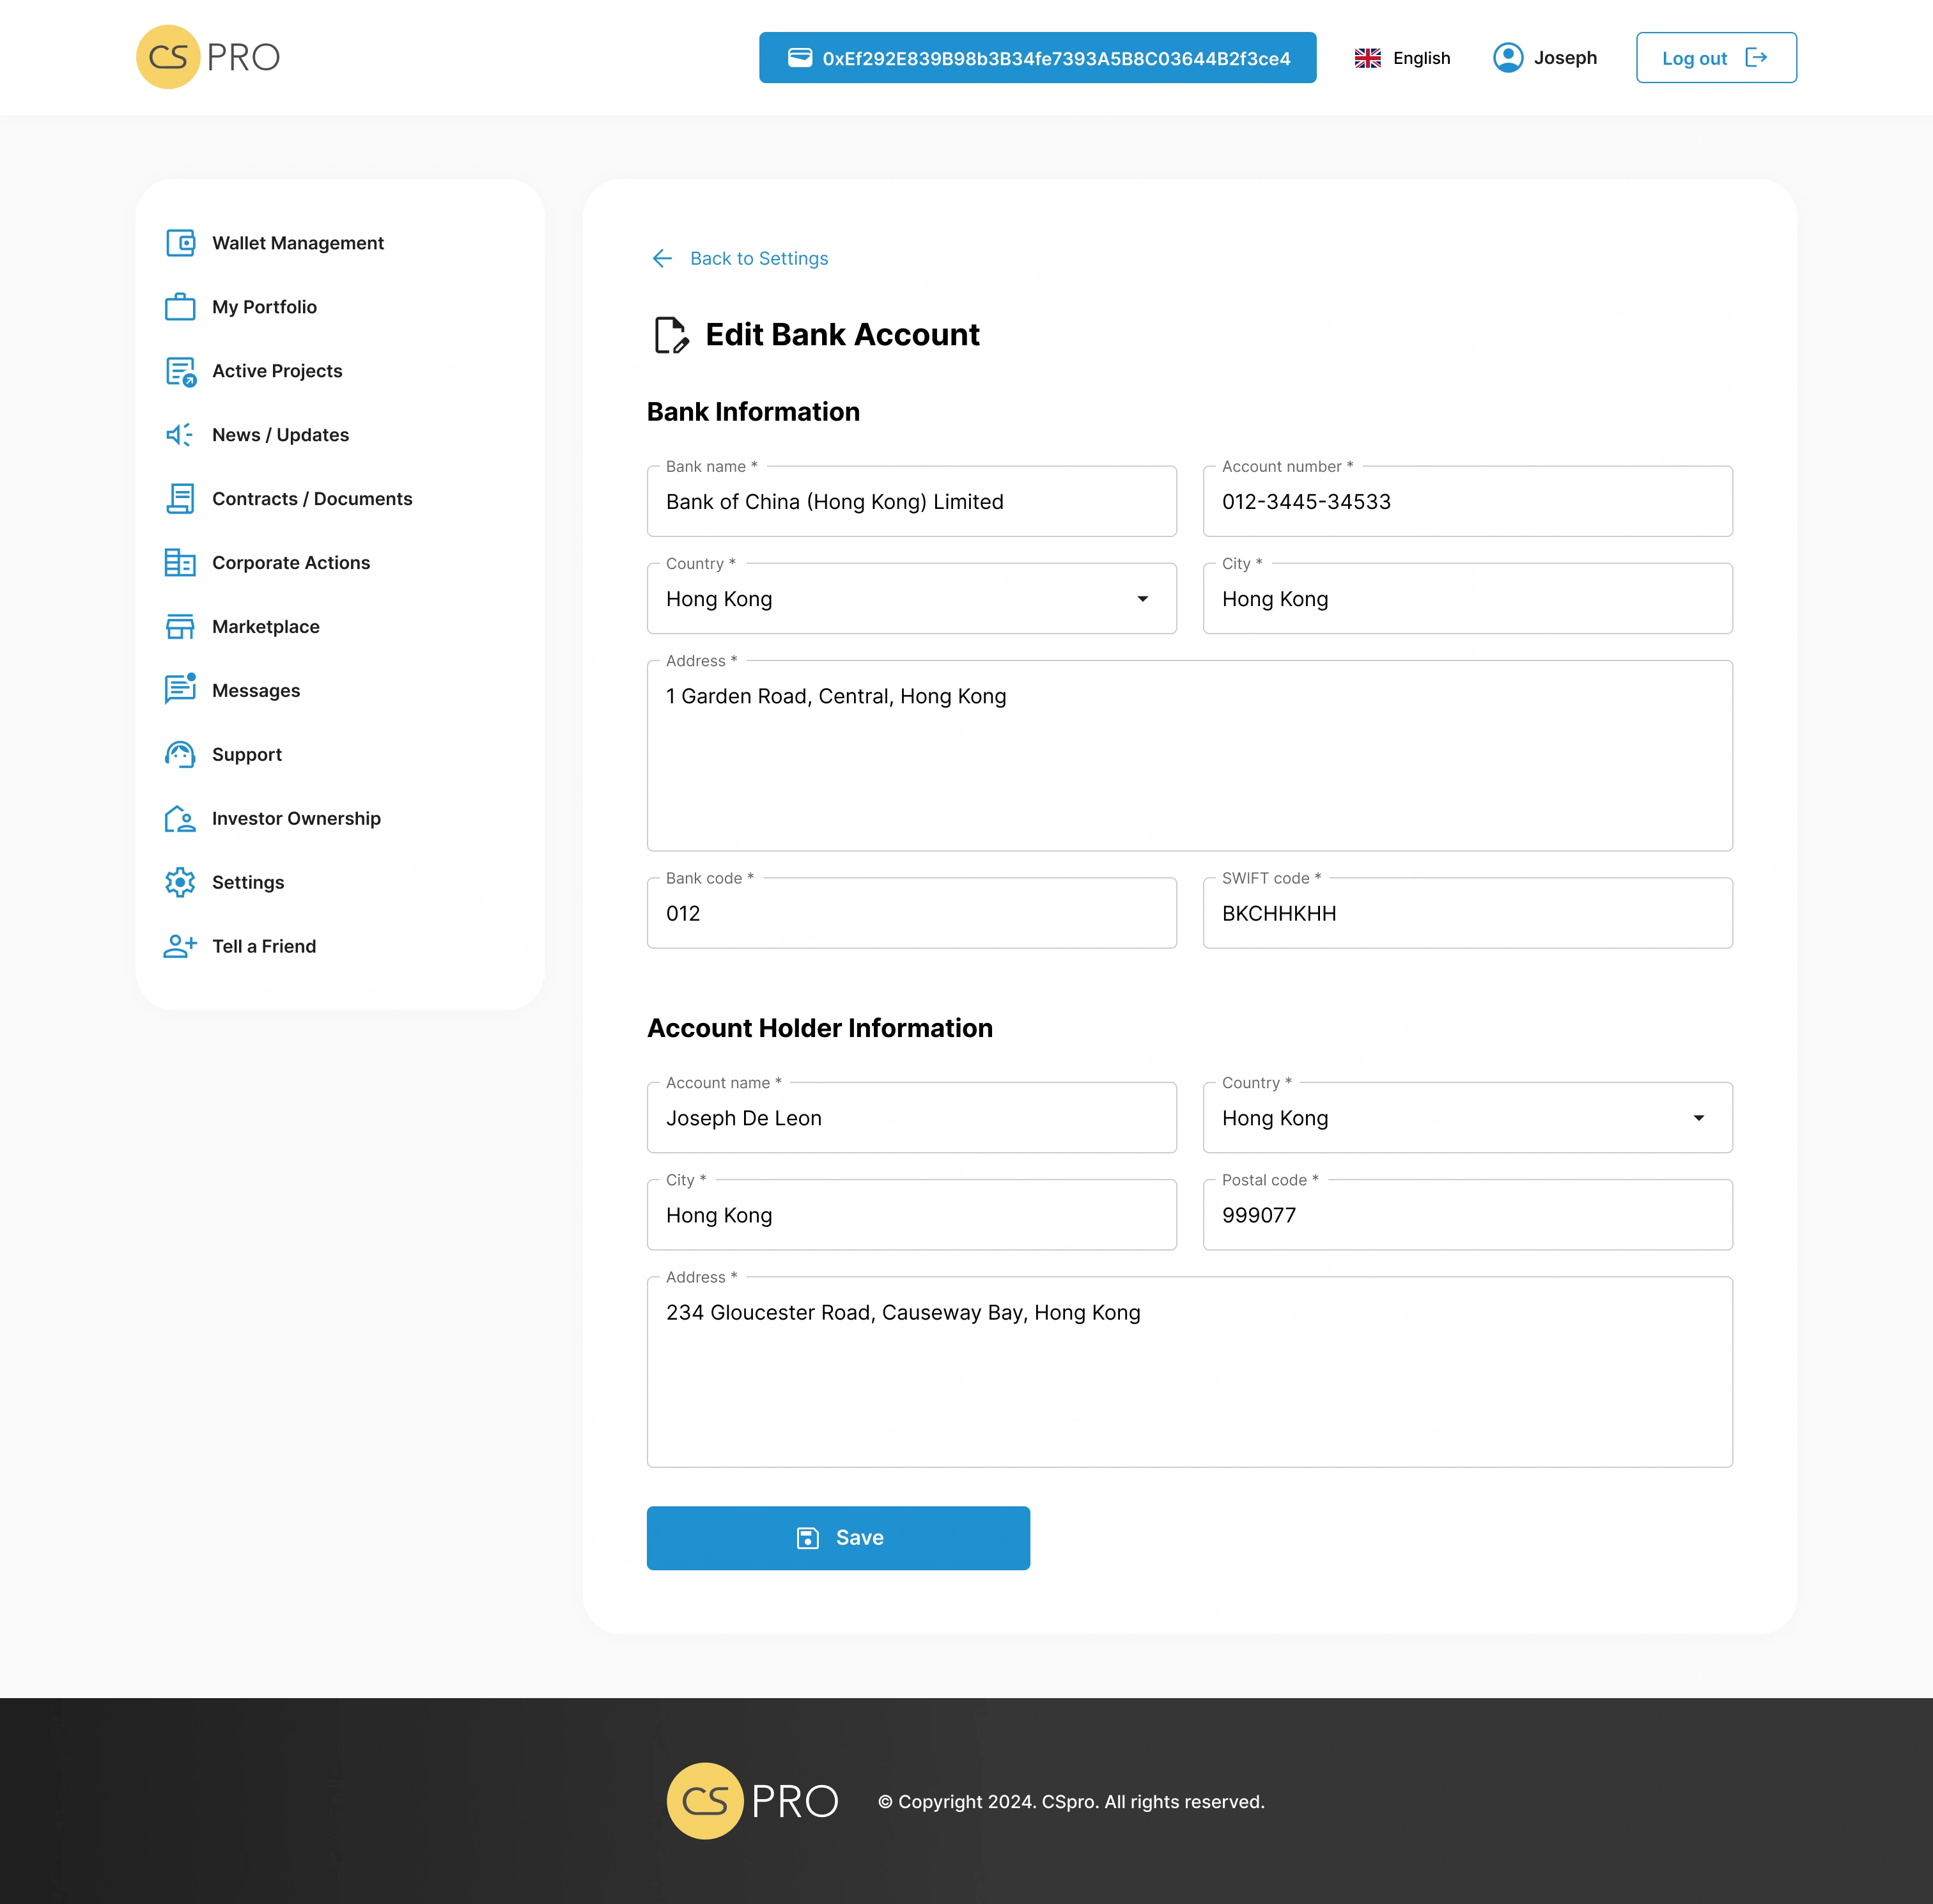Click the News / Updates megaphone icon
Viewport: 1933px width, 1904px height.
tap(180, 435)
